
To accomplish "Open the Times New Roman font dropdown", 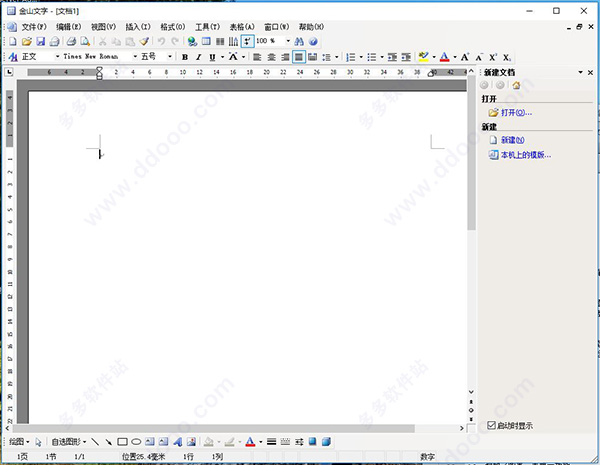I will pos(135,57).
